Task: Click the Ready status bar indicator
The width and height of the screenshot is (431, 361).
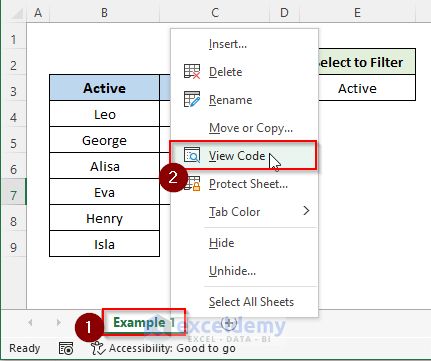Action: coord(25,348)
